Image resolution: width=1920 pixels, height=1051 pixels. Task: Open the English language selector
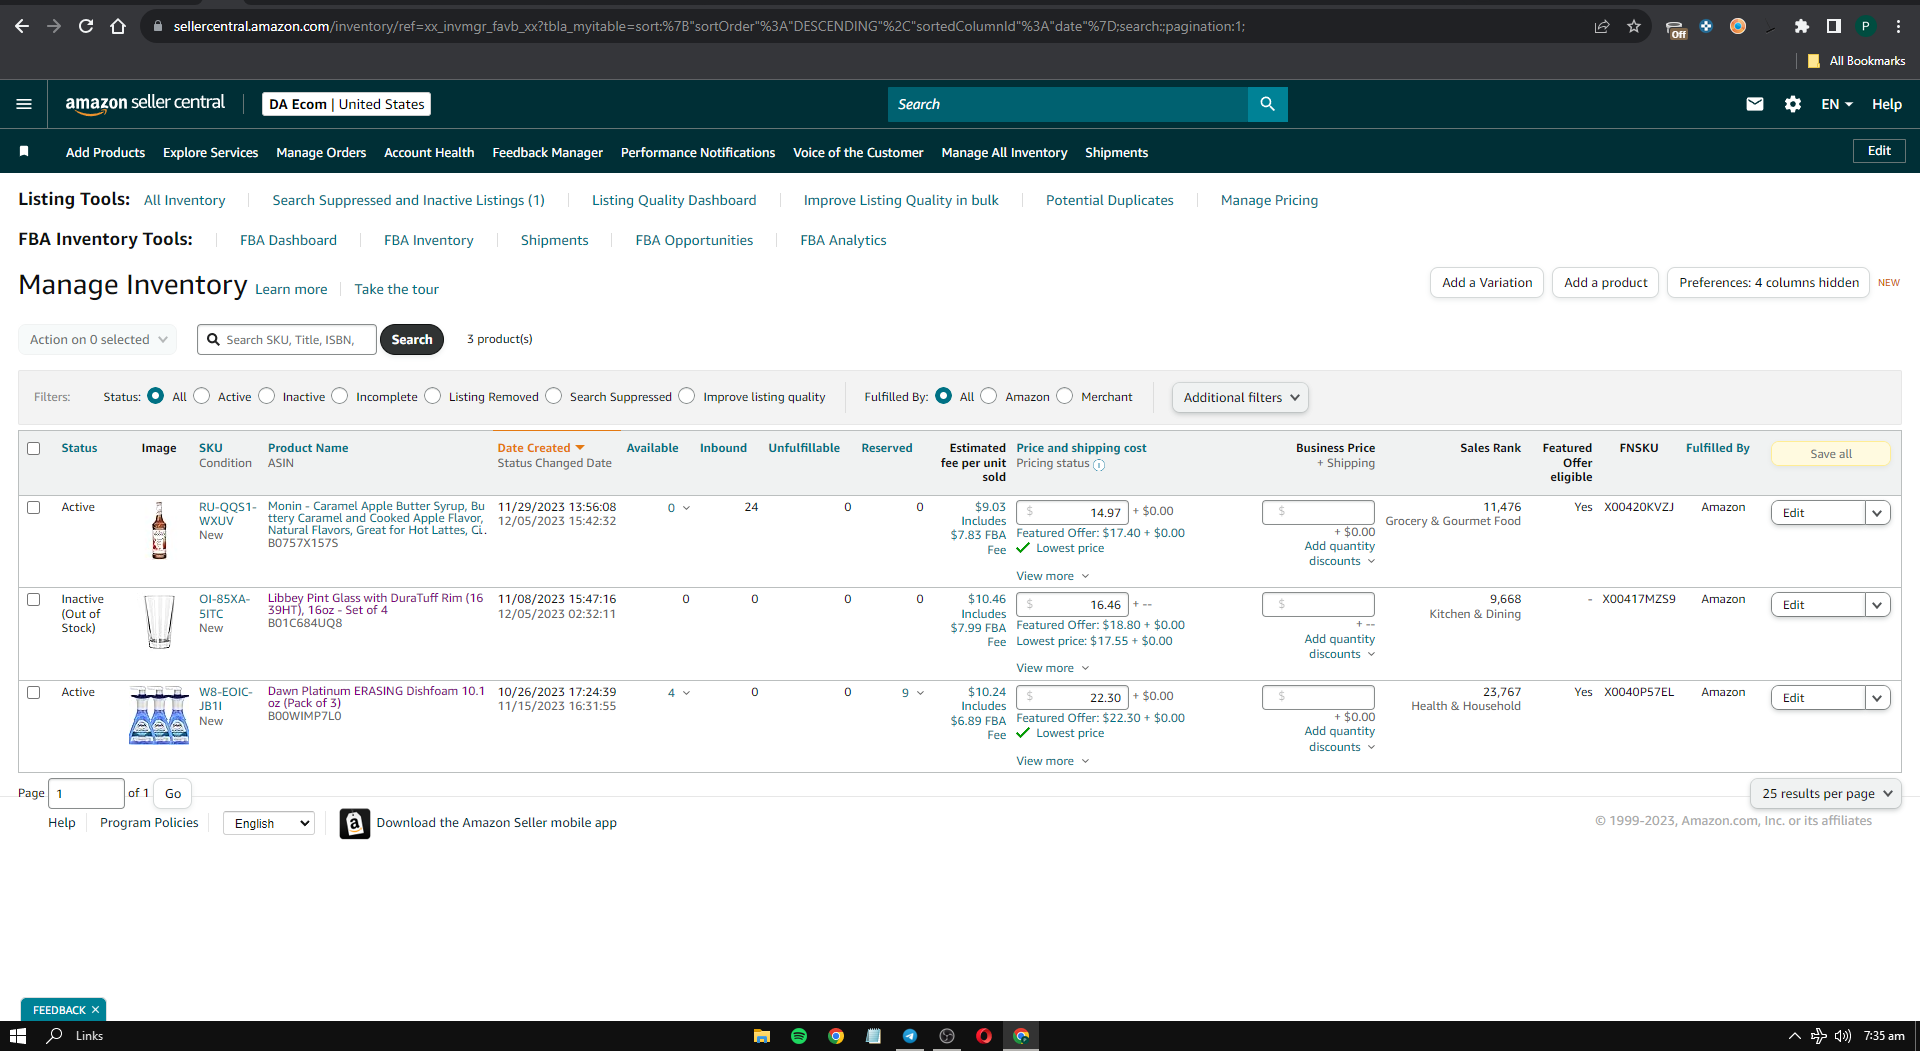coord(269,823)
